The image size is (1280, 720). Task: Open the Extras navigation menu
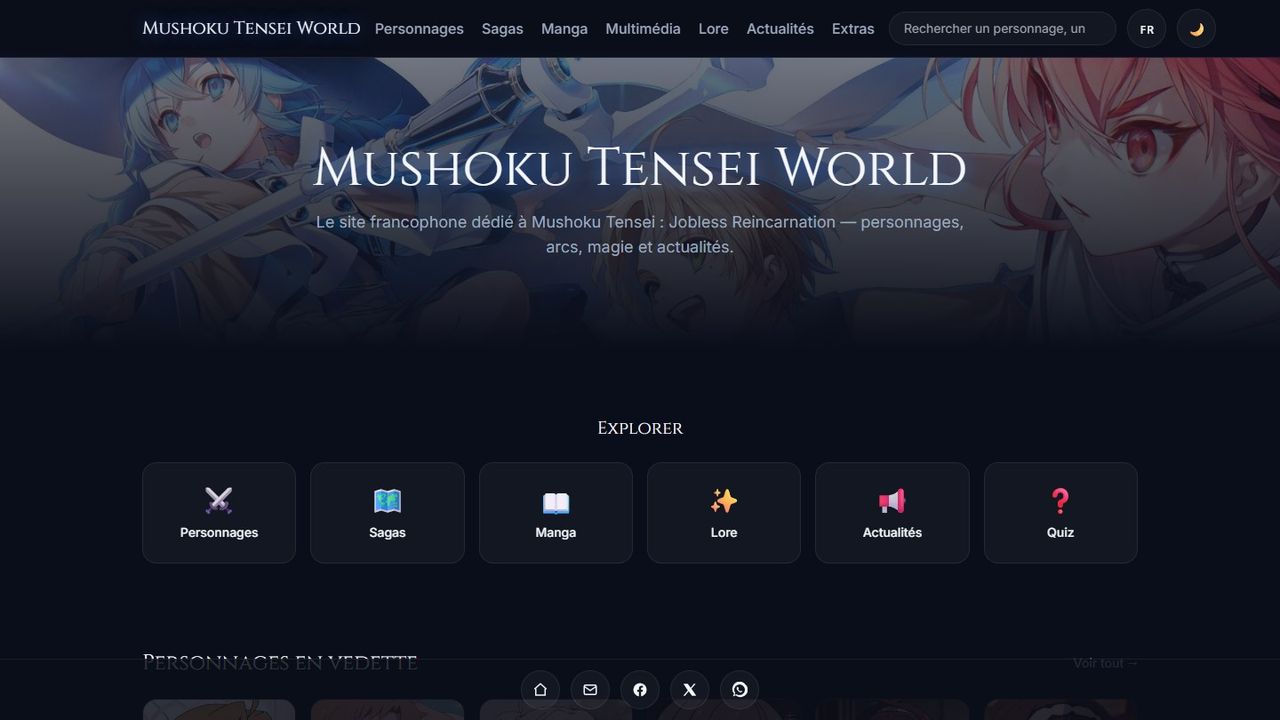point(853,29)
